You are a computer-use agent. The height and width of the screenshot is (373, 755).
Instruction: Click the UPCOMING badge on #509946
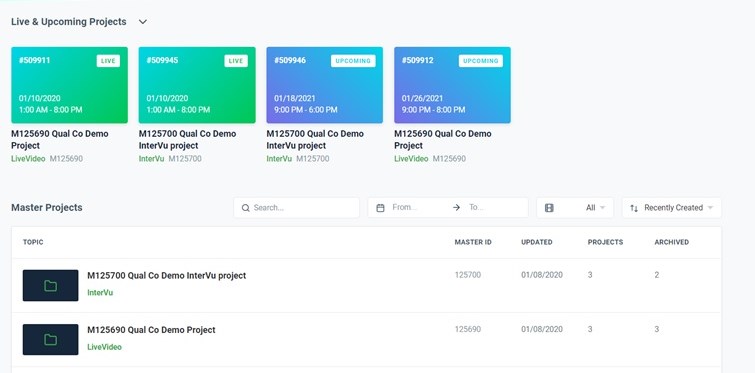point(353,61)
